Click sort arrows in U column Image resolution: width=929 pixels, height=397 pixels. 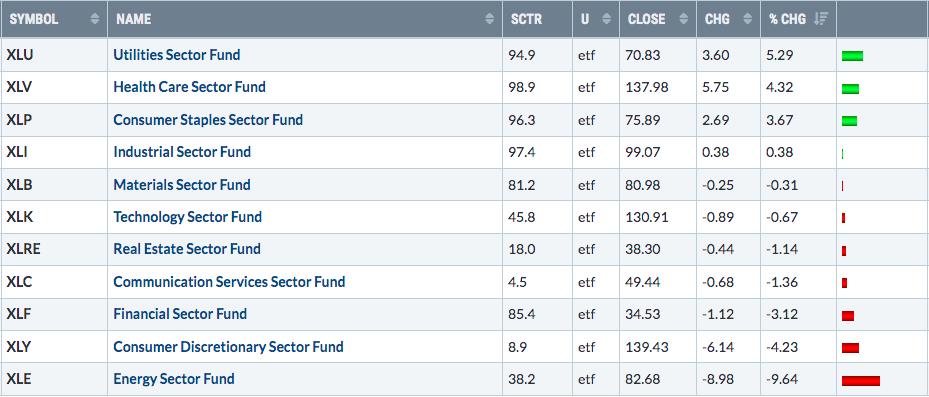point(606,19)
